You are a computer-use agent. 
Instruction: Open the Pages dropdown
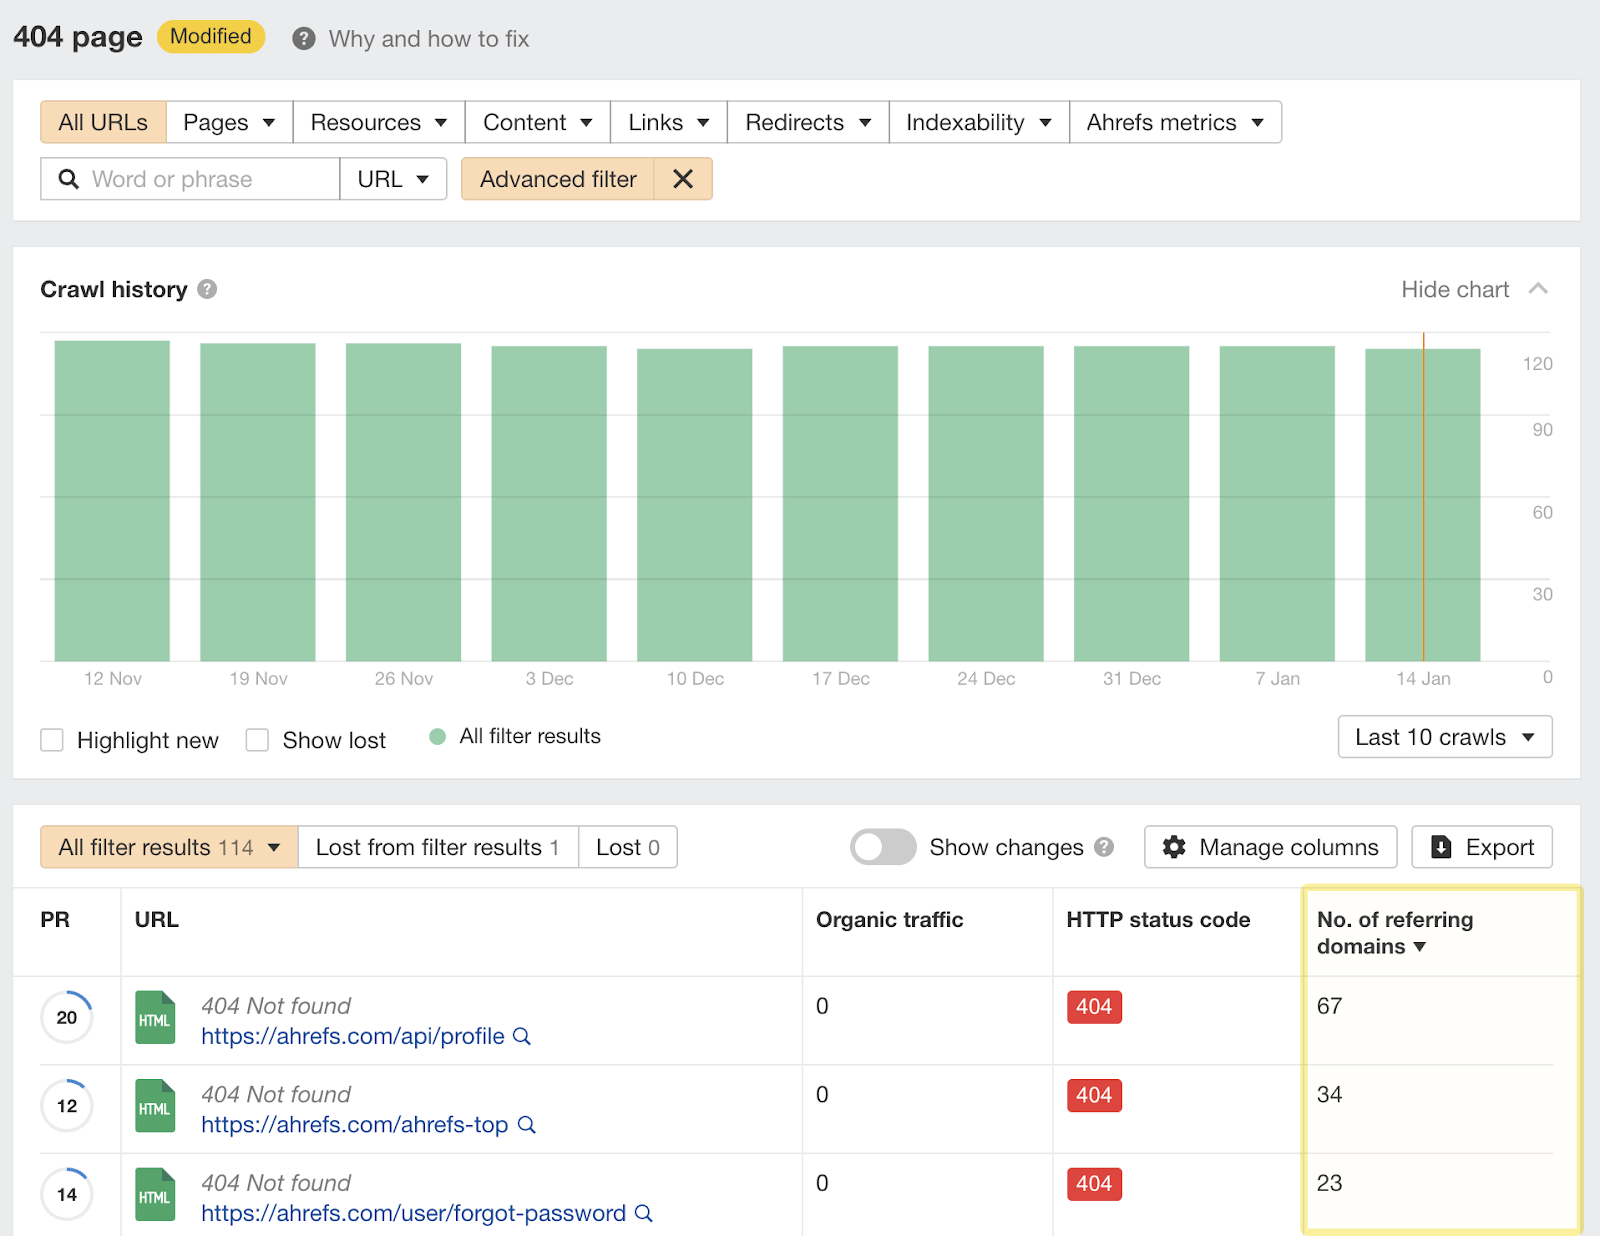click(229, 122)
